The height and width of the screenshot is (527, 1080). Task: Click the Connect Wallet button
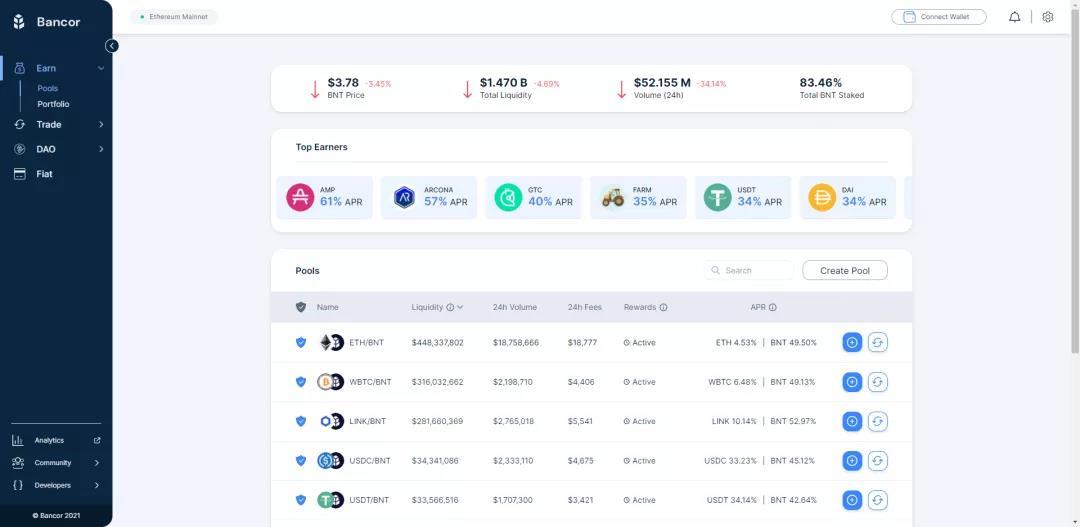(938, 17)
